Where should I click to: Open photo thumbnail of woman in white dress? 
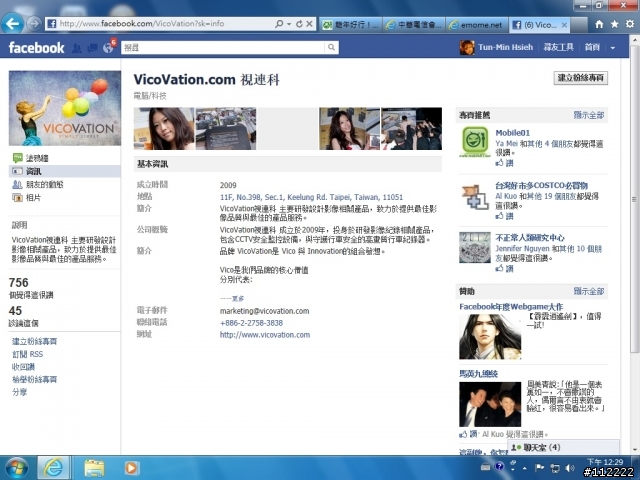[349, 129]
